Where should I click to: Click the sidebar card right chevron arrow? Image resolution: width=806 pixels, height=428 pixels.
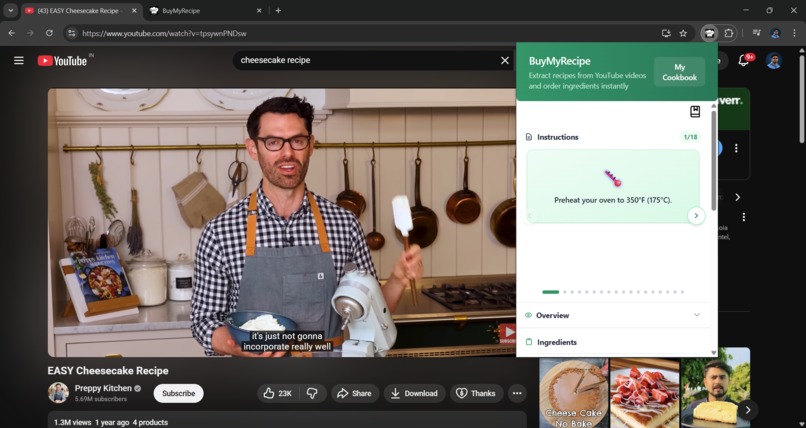(x=738, y=197)
